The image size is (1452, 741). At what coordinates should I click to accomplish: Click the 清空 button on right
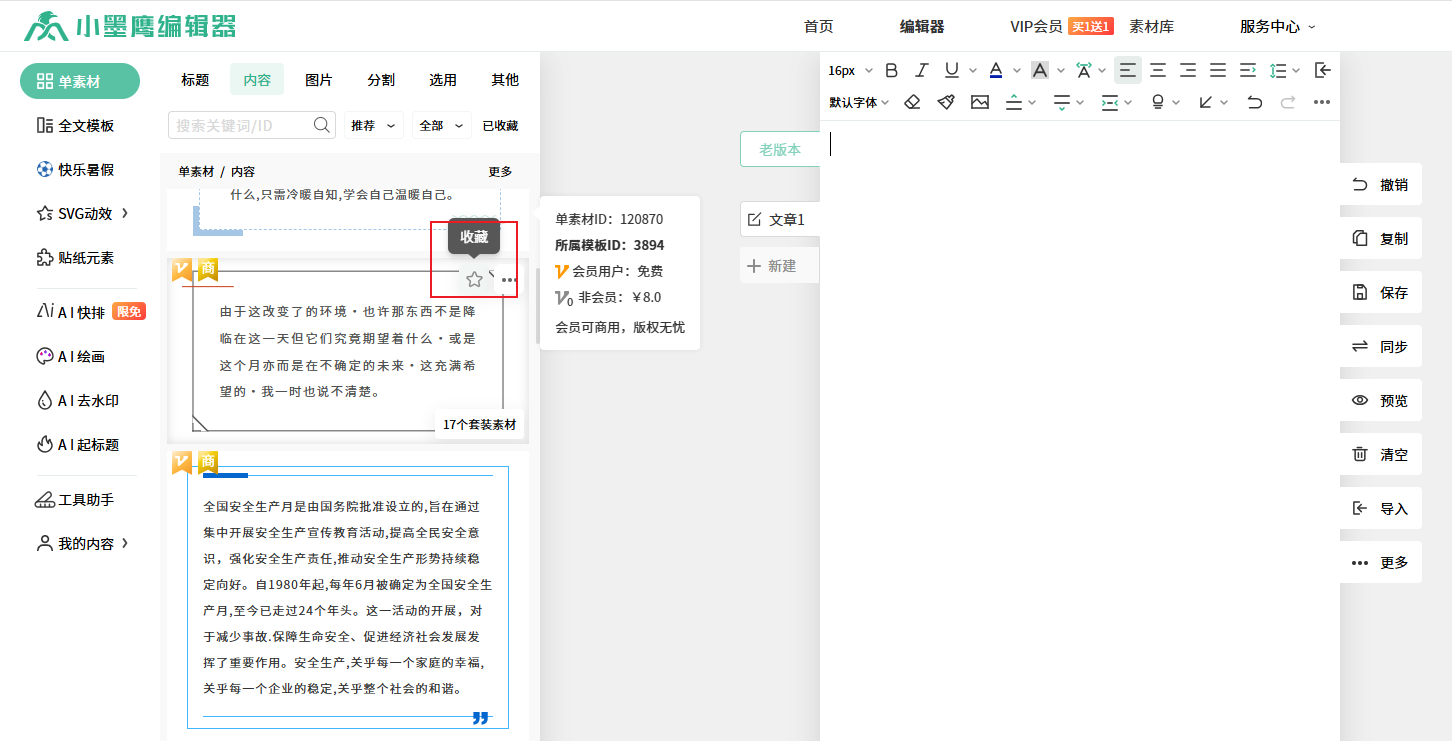(1380, 454)
